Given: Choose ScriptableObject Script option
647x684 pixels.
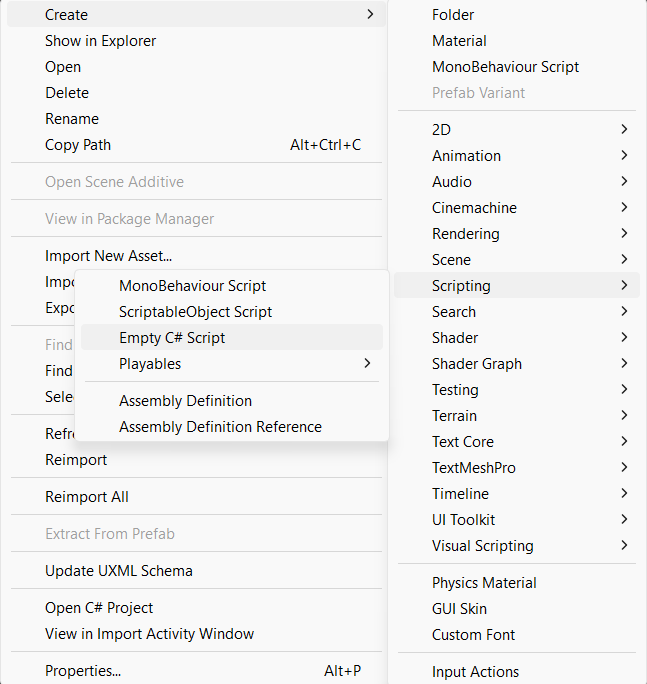Looking at the screenshot, I should point(232,311).
